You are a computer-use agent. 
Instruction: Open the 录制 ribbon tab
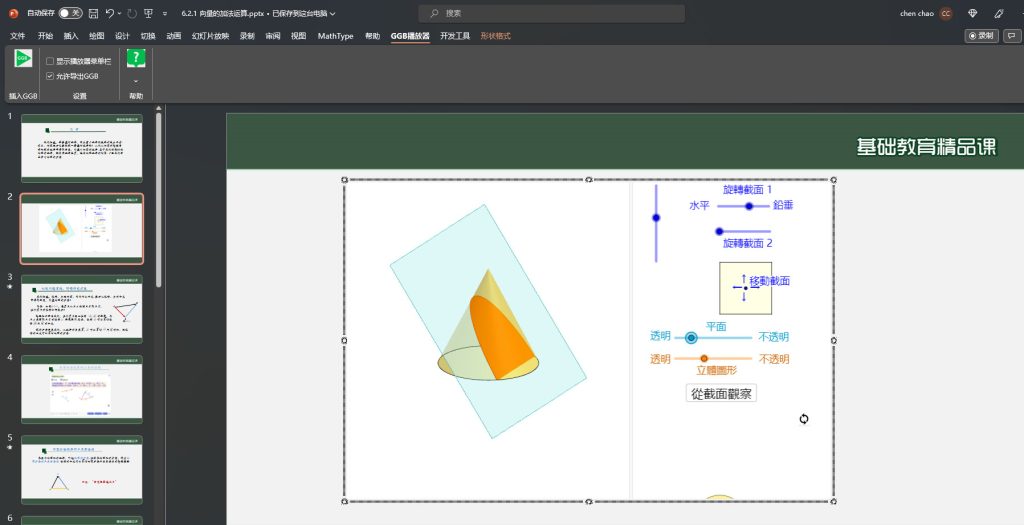click(x=247, y=36)
